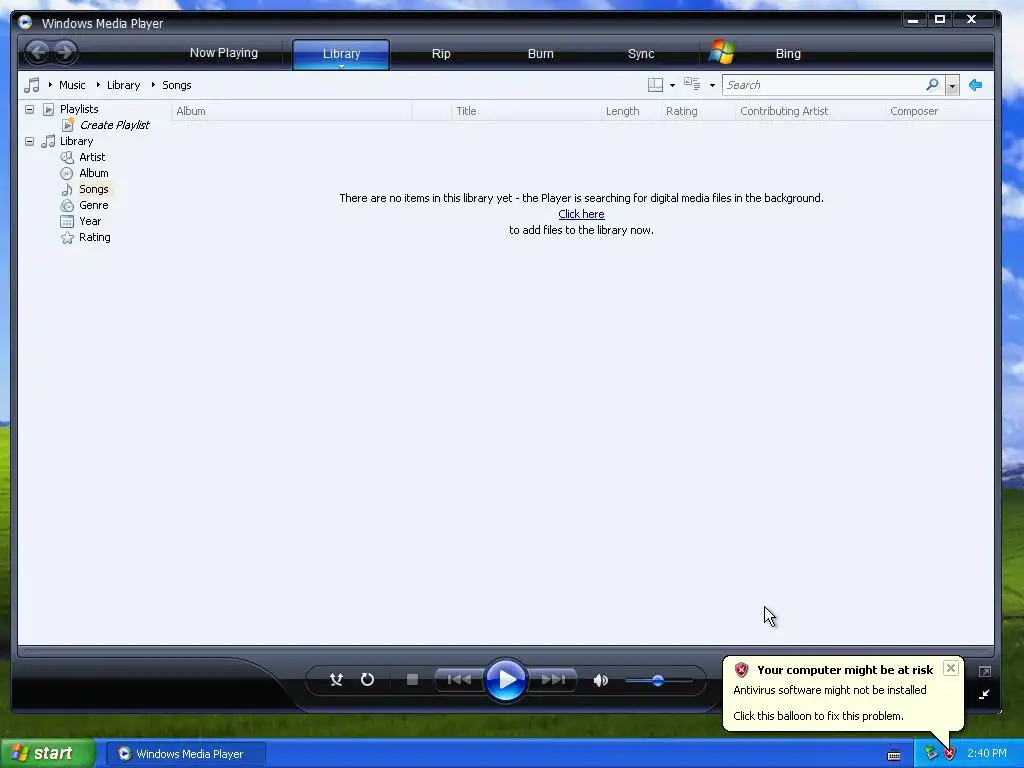Select Genre in the Library tree
Image resolution: width=1024 pixels, height=768 pixels.
click(93, 205)
